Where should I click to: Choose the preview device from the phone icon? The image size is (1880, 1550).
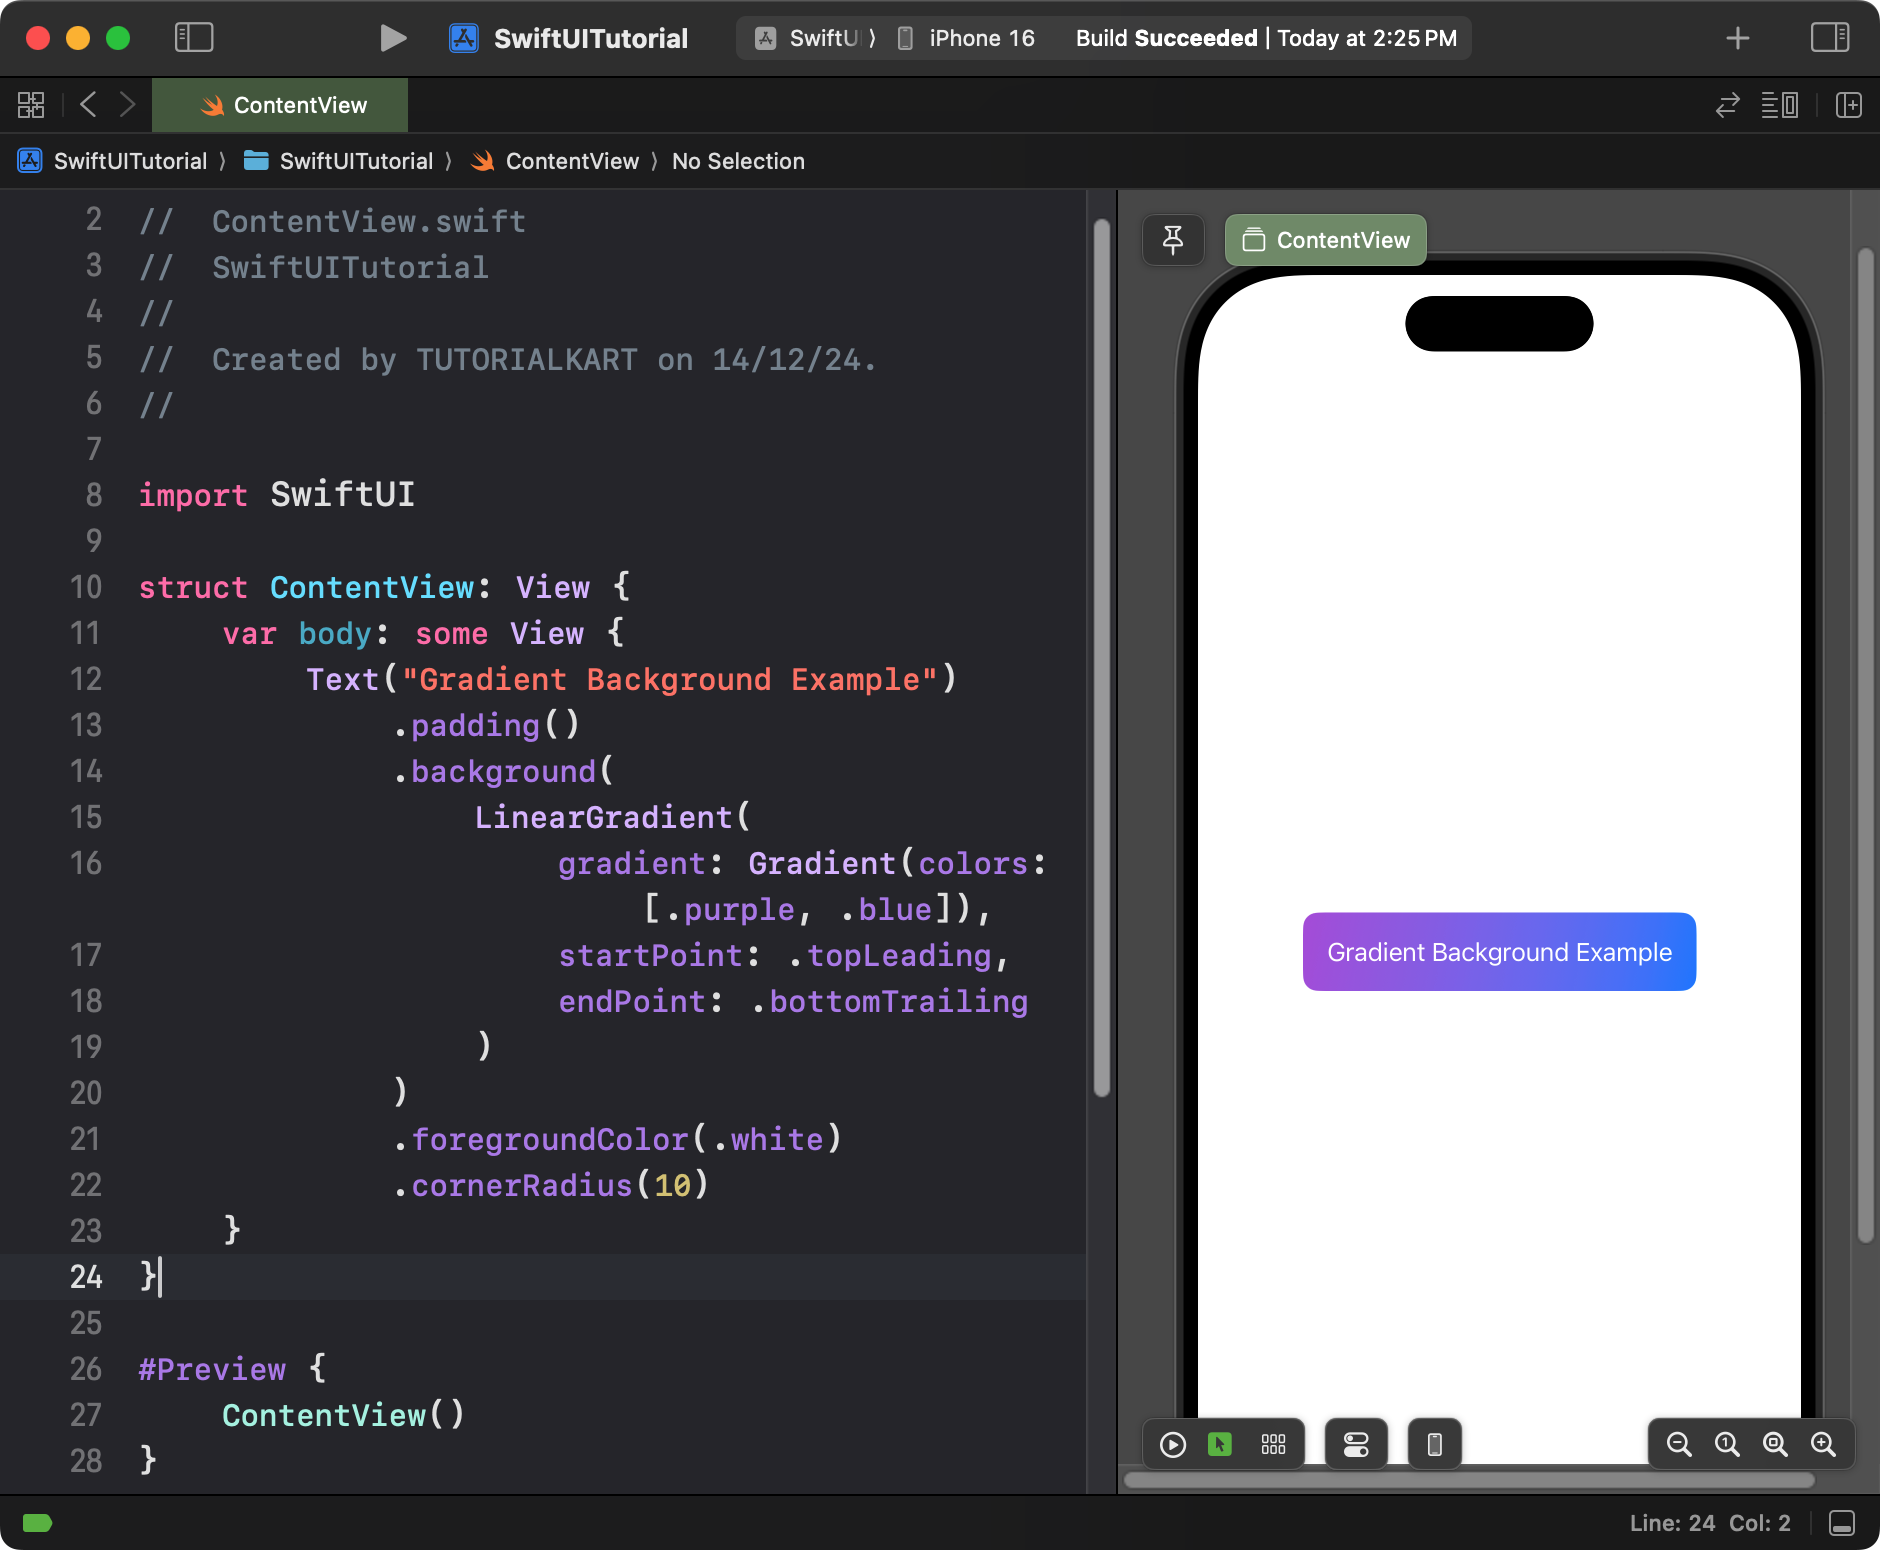[1435, 1444]
